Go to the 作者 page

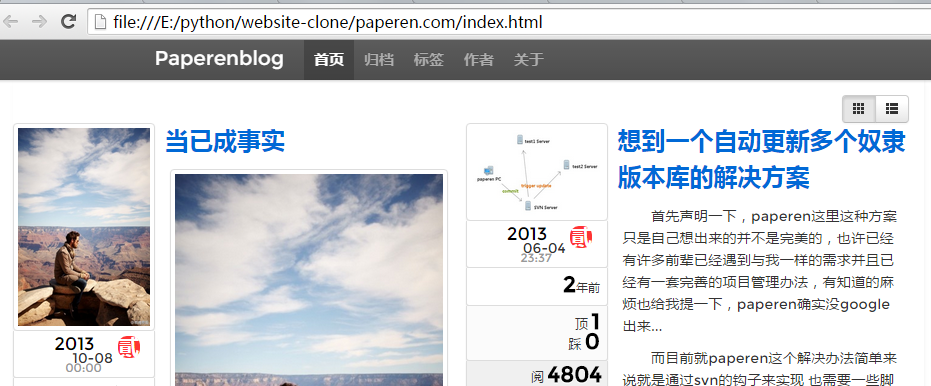point(479,59)
